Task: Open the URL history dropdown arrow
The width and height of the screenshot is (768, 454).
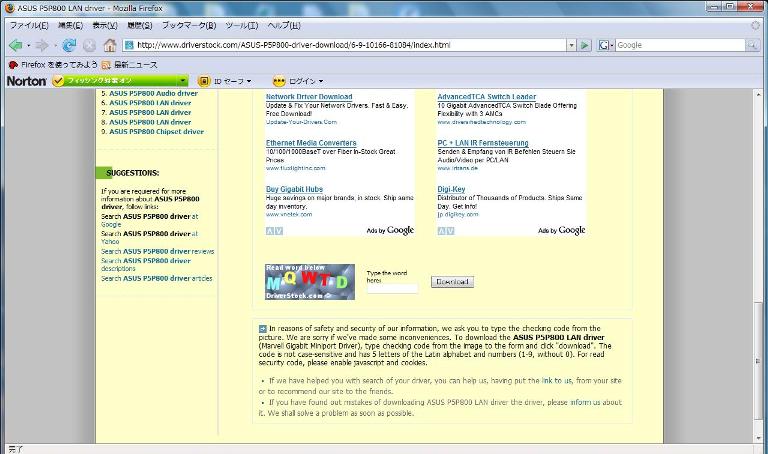Action: [x=571, y=45]
